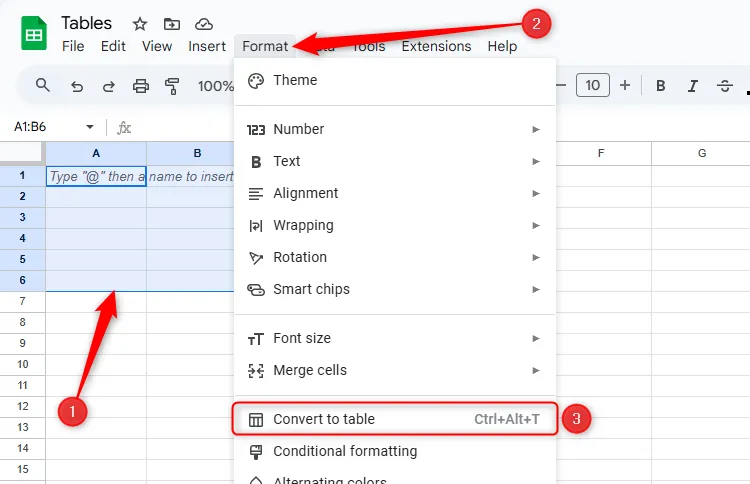Screen dimensions: 750x484
Task: Click the search magnifier in toolbar
Action: pos(43,86)
